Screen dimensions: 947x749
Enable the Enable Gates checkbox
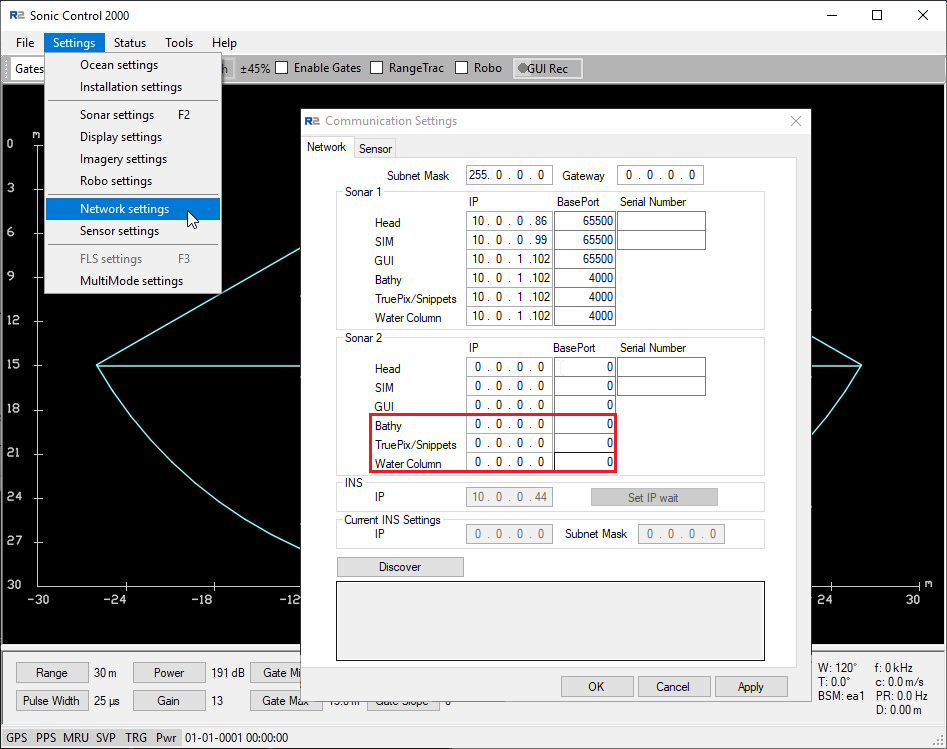coord(283,68)
